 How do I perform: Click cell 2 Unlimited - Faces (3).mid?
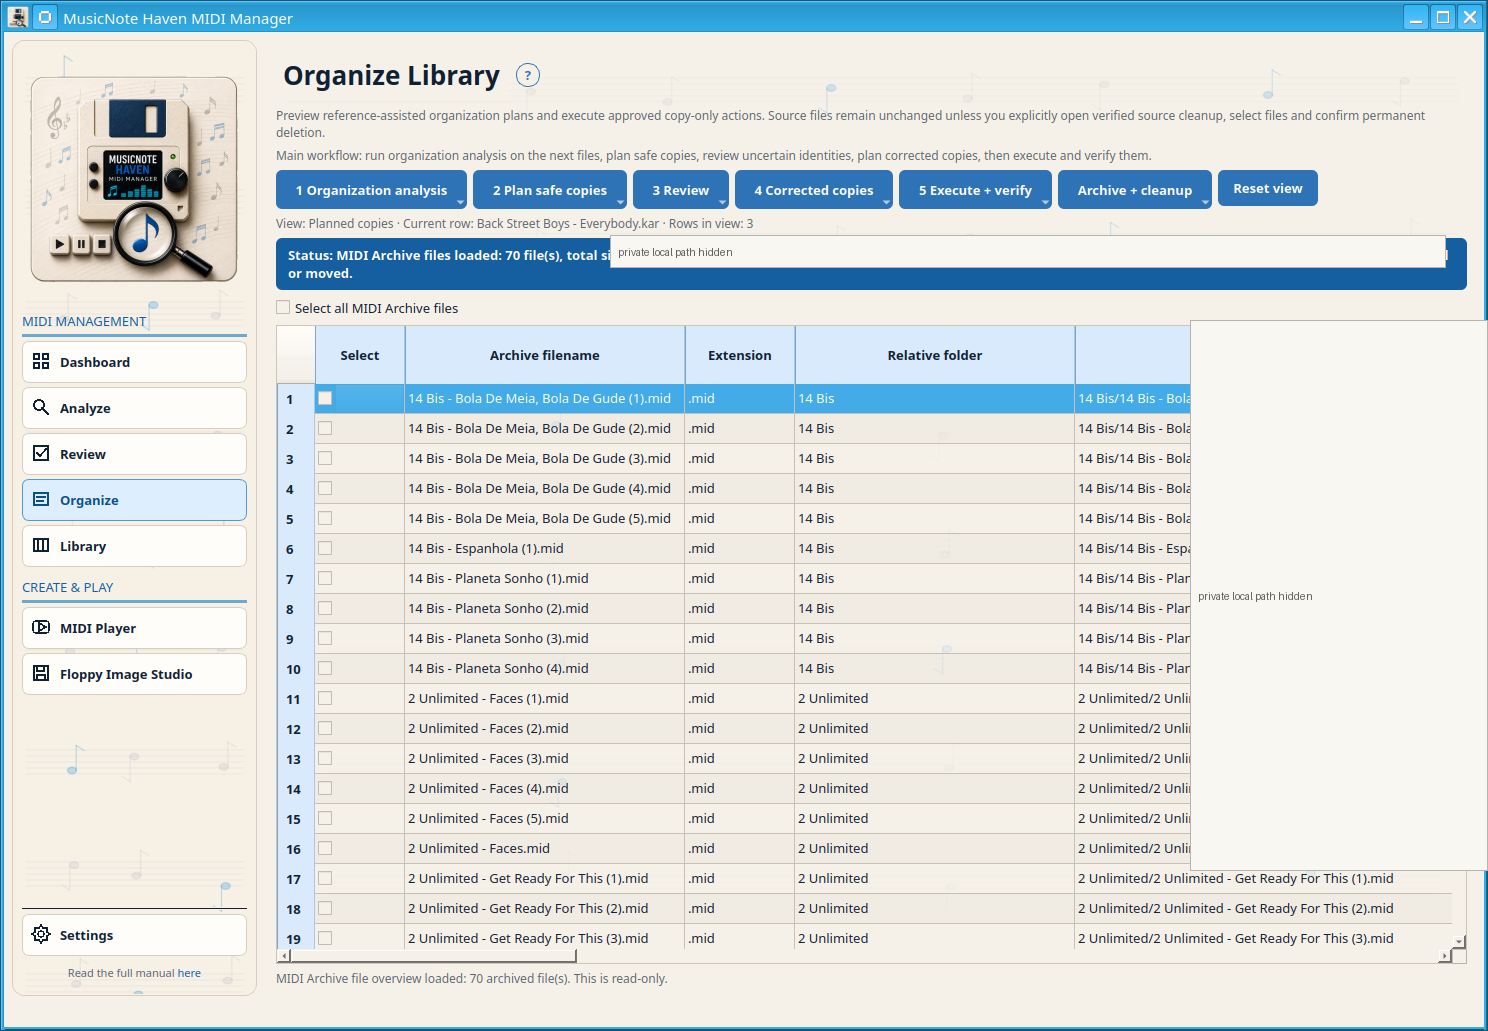pos(545,759)
